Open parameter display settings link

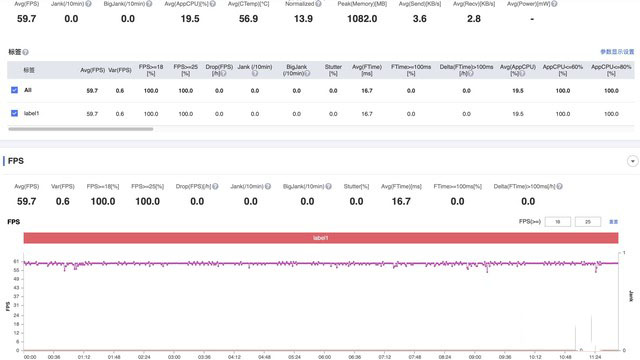pos(617,52)
